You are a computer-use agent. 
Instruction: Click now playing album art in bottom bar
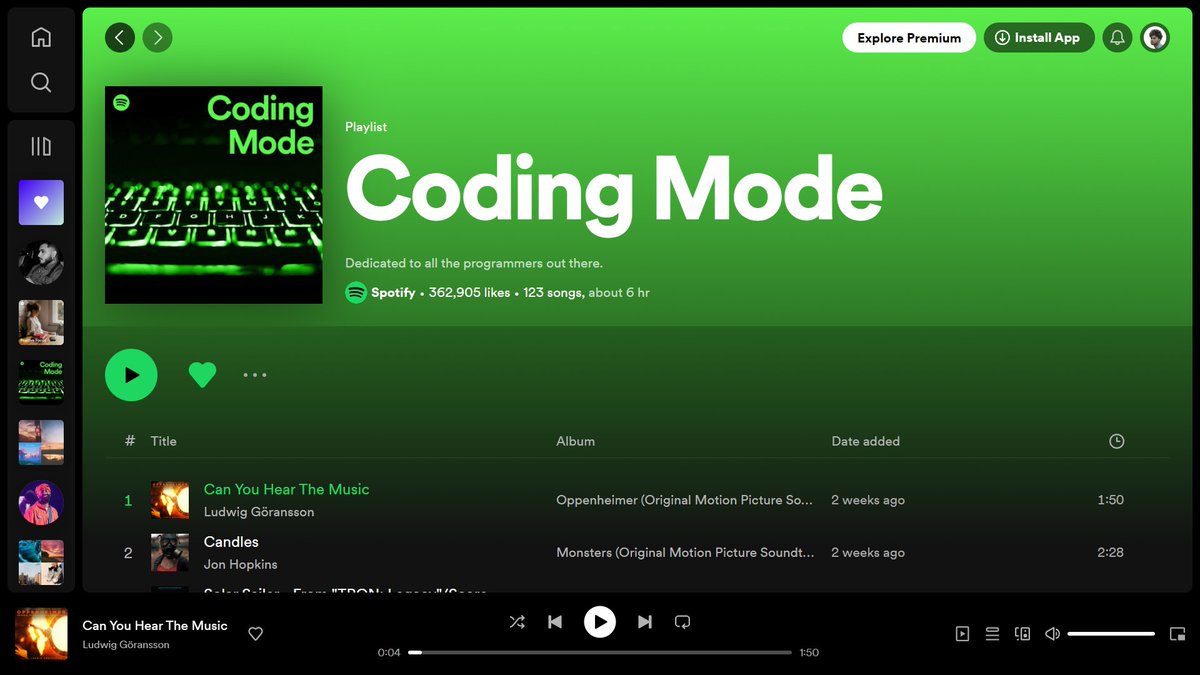coord(41,634)
